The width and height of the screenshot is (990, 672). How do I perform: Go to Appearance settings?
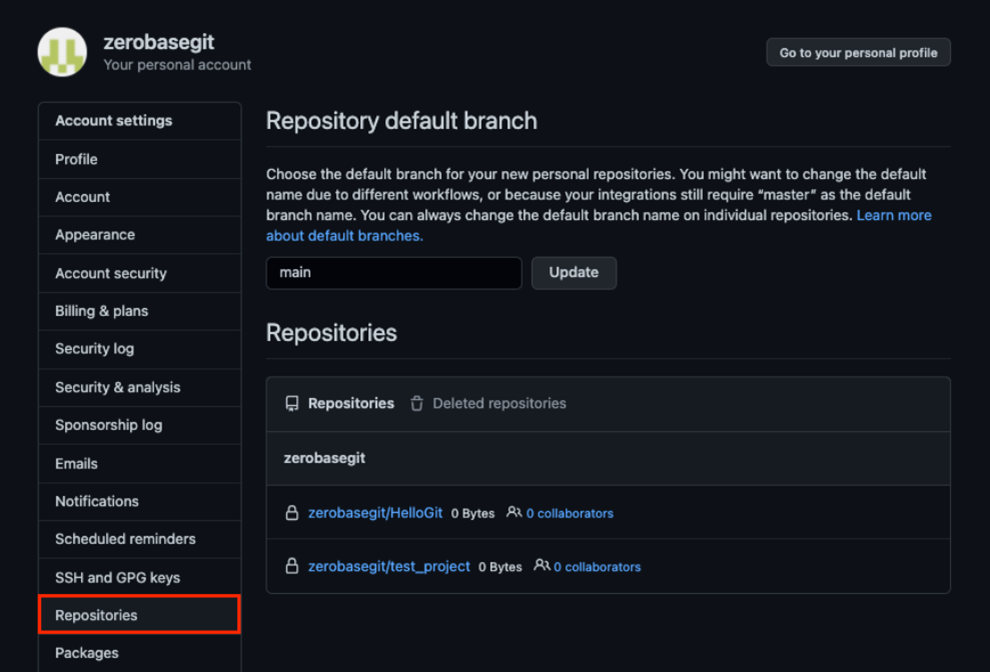[140, 235]
